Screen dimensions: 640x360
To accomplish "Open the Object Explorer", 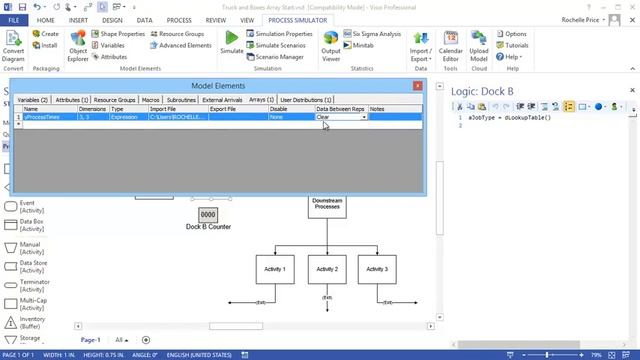I will (78, 46).
